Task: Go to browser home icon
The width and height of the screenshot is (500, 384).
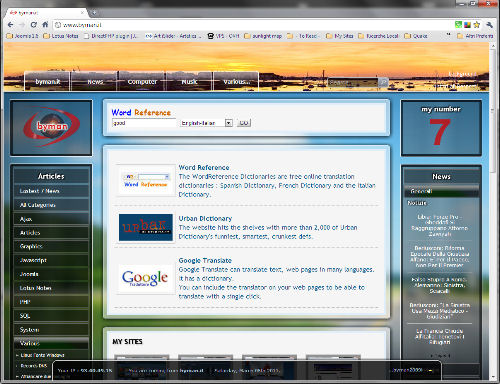Action: [45, 25]
